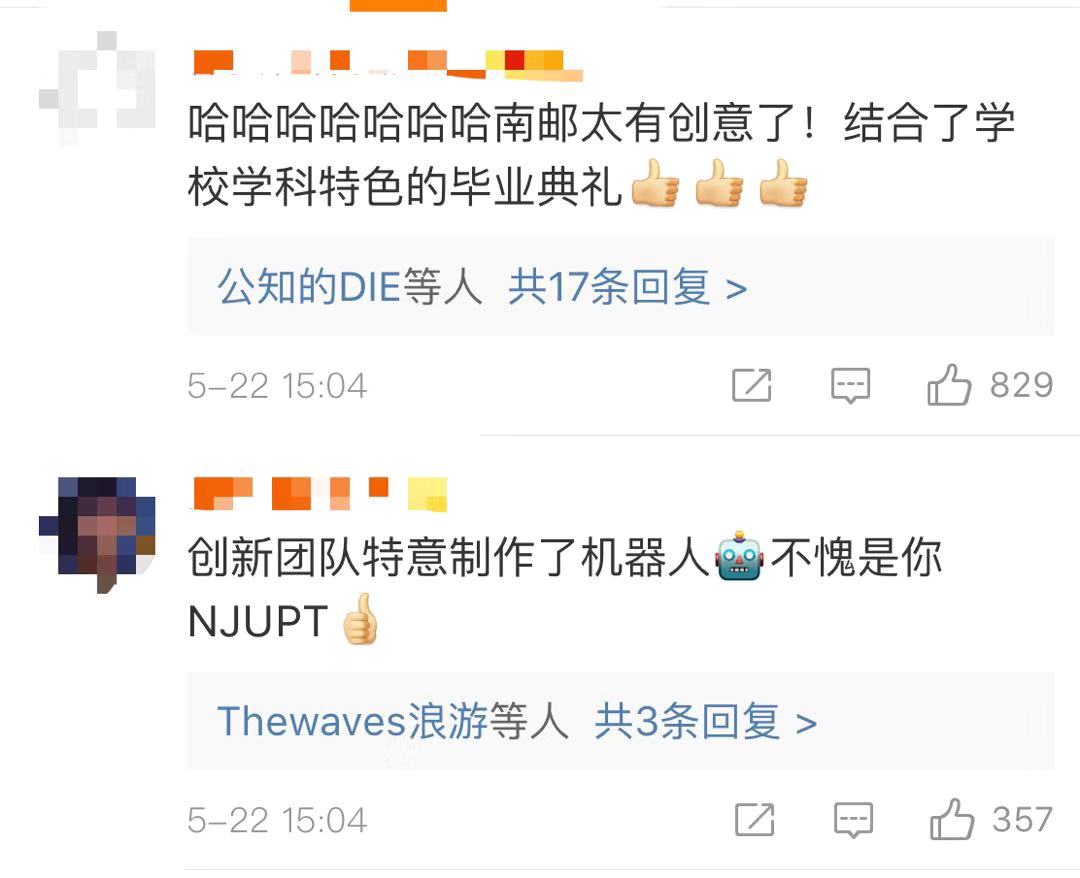Tap the thumbs-up emojis in first comment

[718, 182]
